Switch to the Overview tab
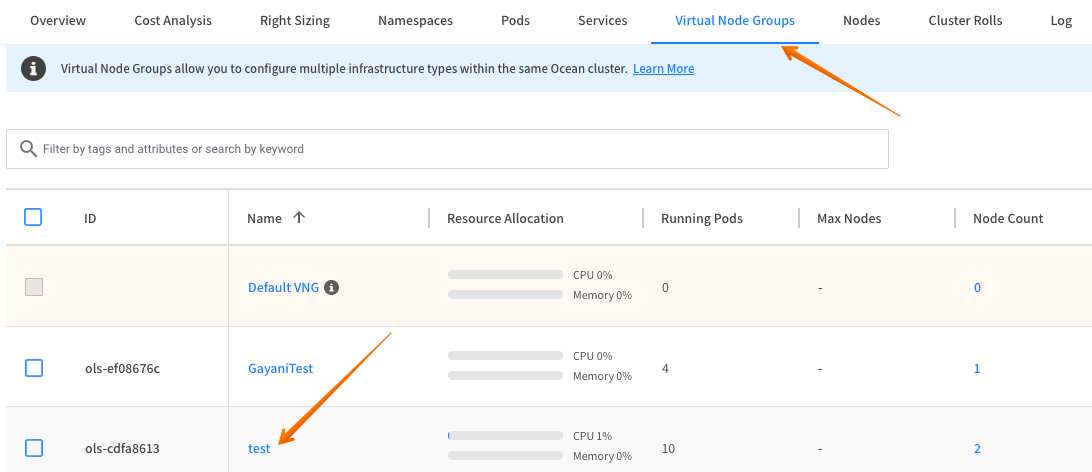 pos(57,21)
